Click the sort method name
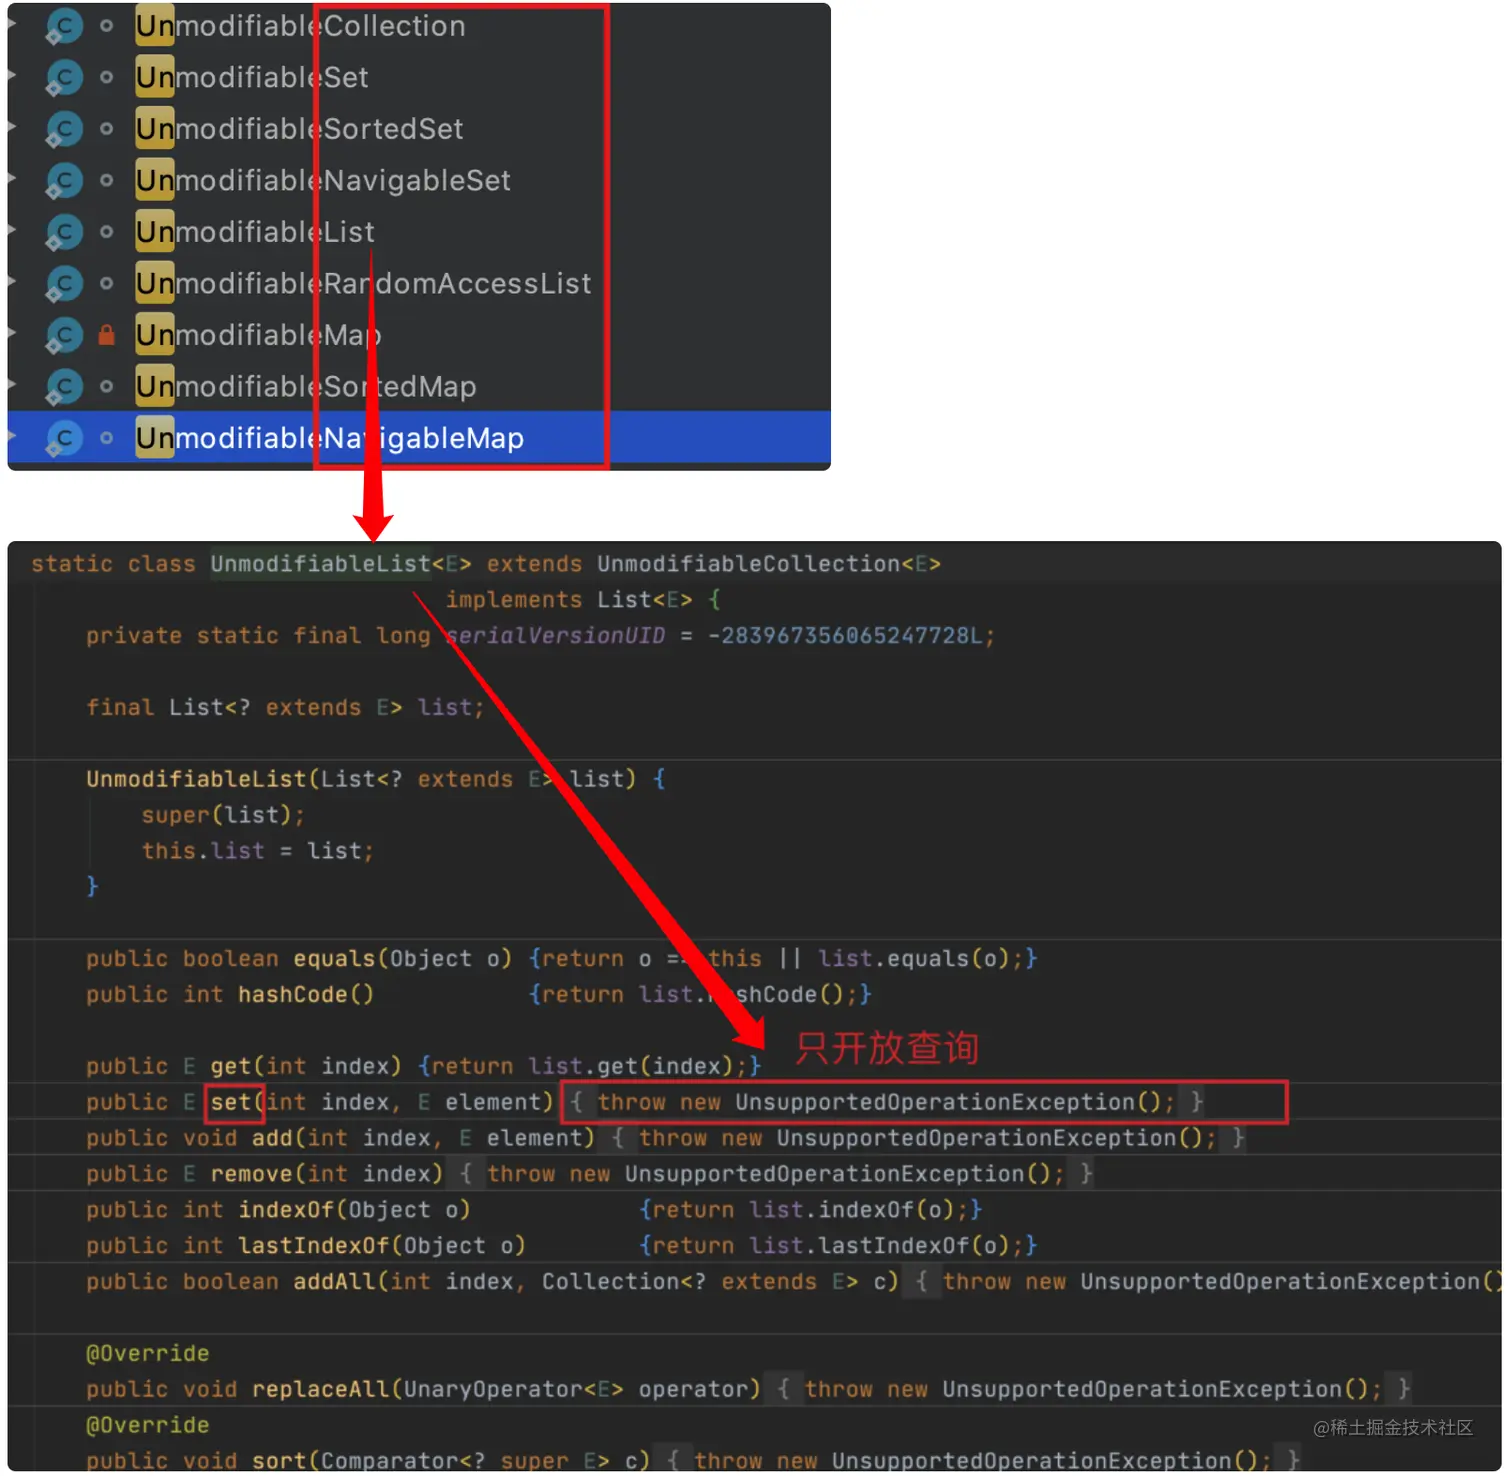This screenshot has height=1476, width=1512. (279, 1461)
